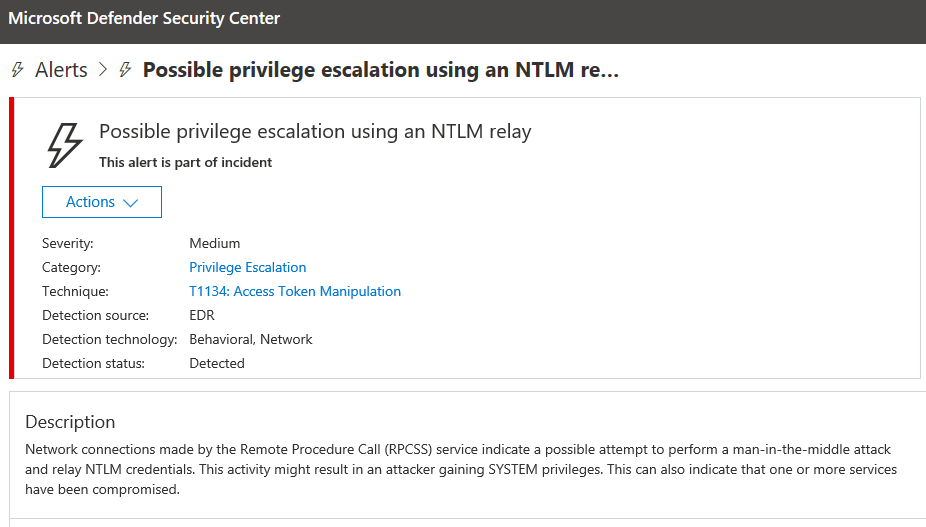Screen dimensions: 926x527
Task: Click the lightning icon before the breadcrumb alert title
Action: 125,70
